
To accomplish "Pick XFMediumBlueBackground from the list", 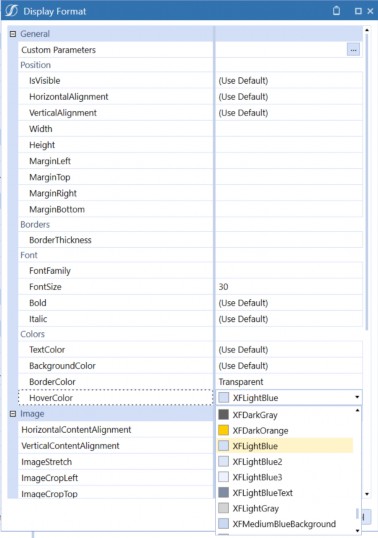I will click(285, 524).
